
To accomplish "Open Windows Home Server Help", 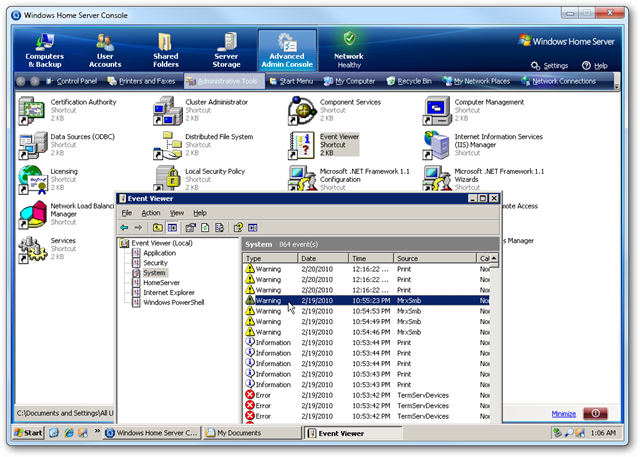I will tap(595, 66).
